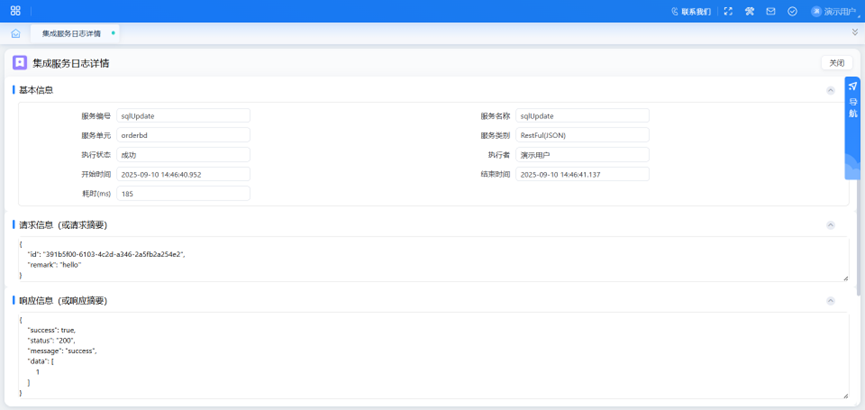This screenshot has width=865, height=410.
Task: Click the 服务编号 input field
Action: coord(183,116)
